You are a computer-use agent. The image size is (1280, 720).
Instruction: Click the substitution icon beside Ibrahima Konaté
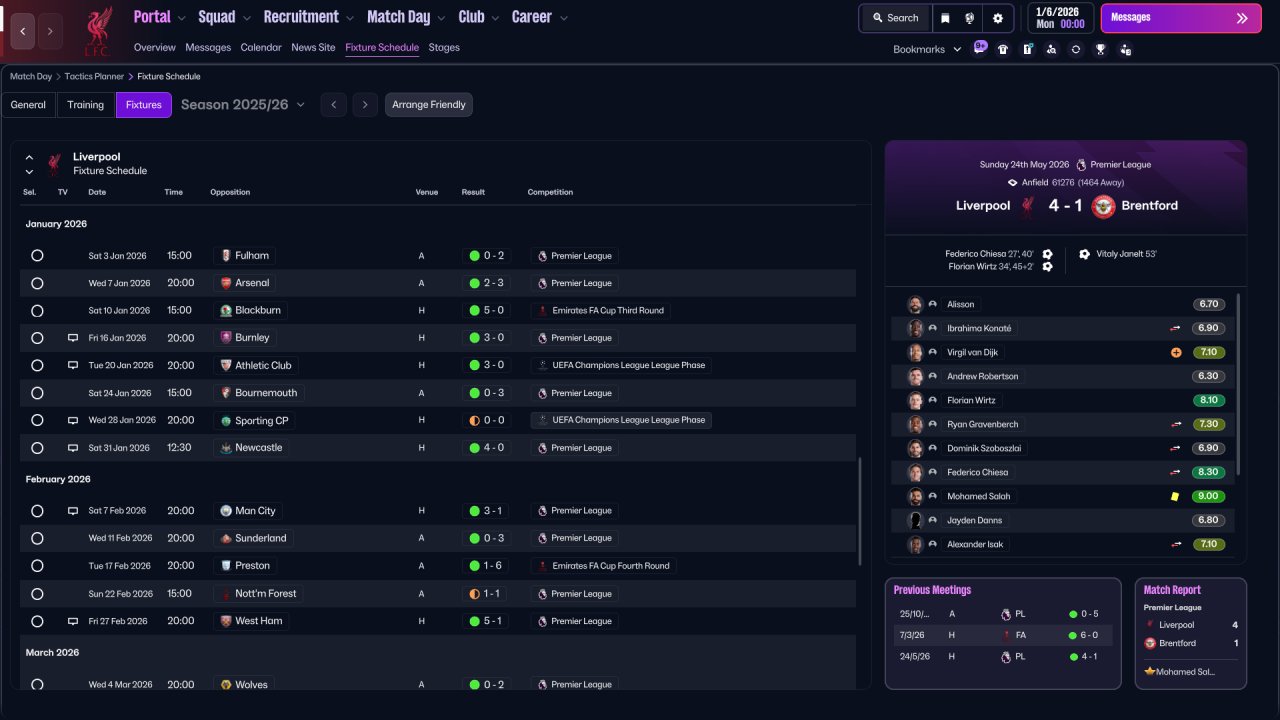1176,328
